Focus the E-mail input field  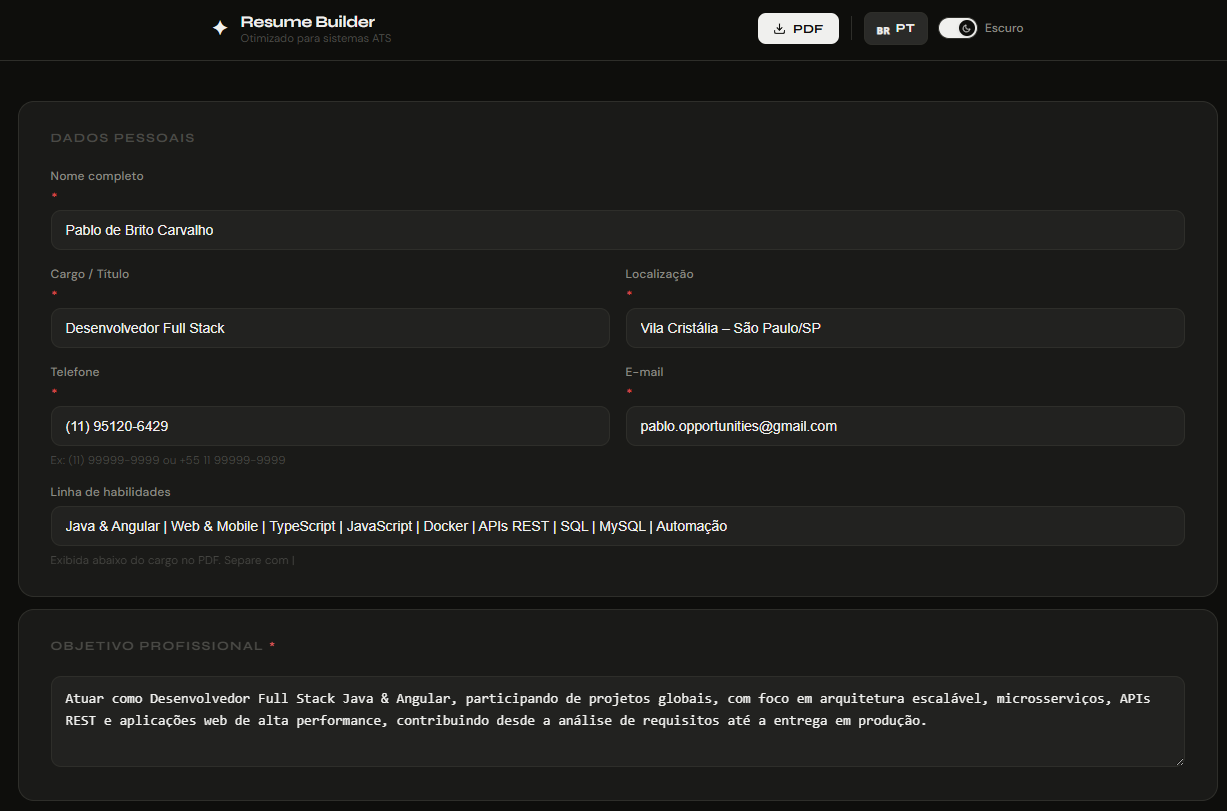pyautogui.click(x=904, y=426)
